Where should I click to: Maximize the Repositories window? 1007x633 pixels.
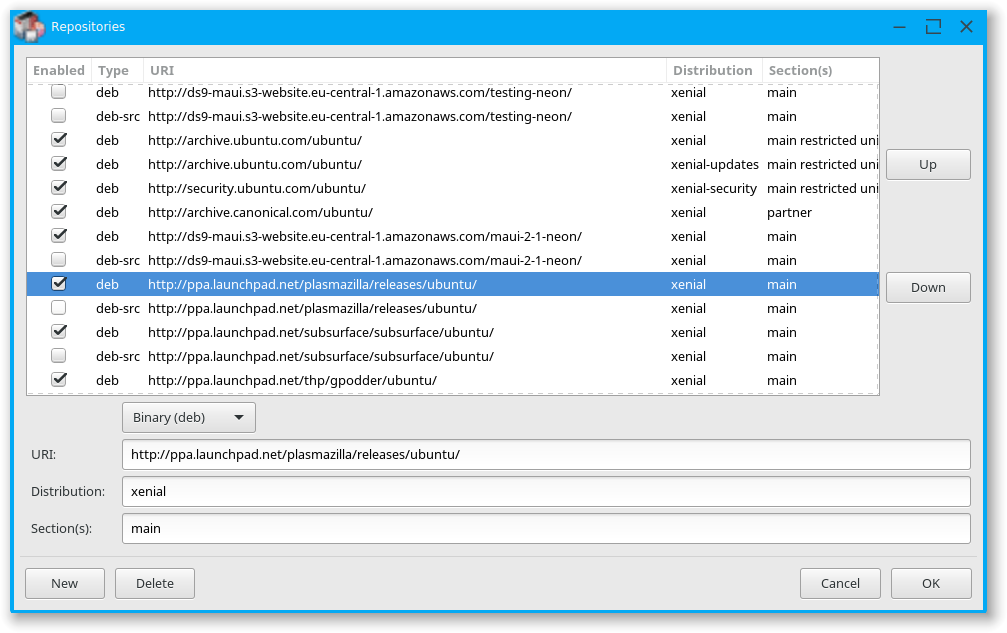click(933, 27)
